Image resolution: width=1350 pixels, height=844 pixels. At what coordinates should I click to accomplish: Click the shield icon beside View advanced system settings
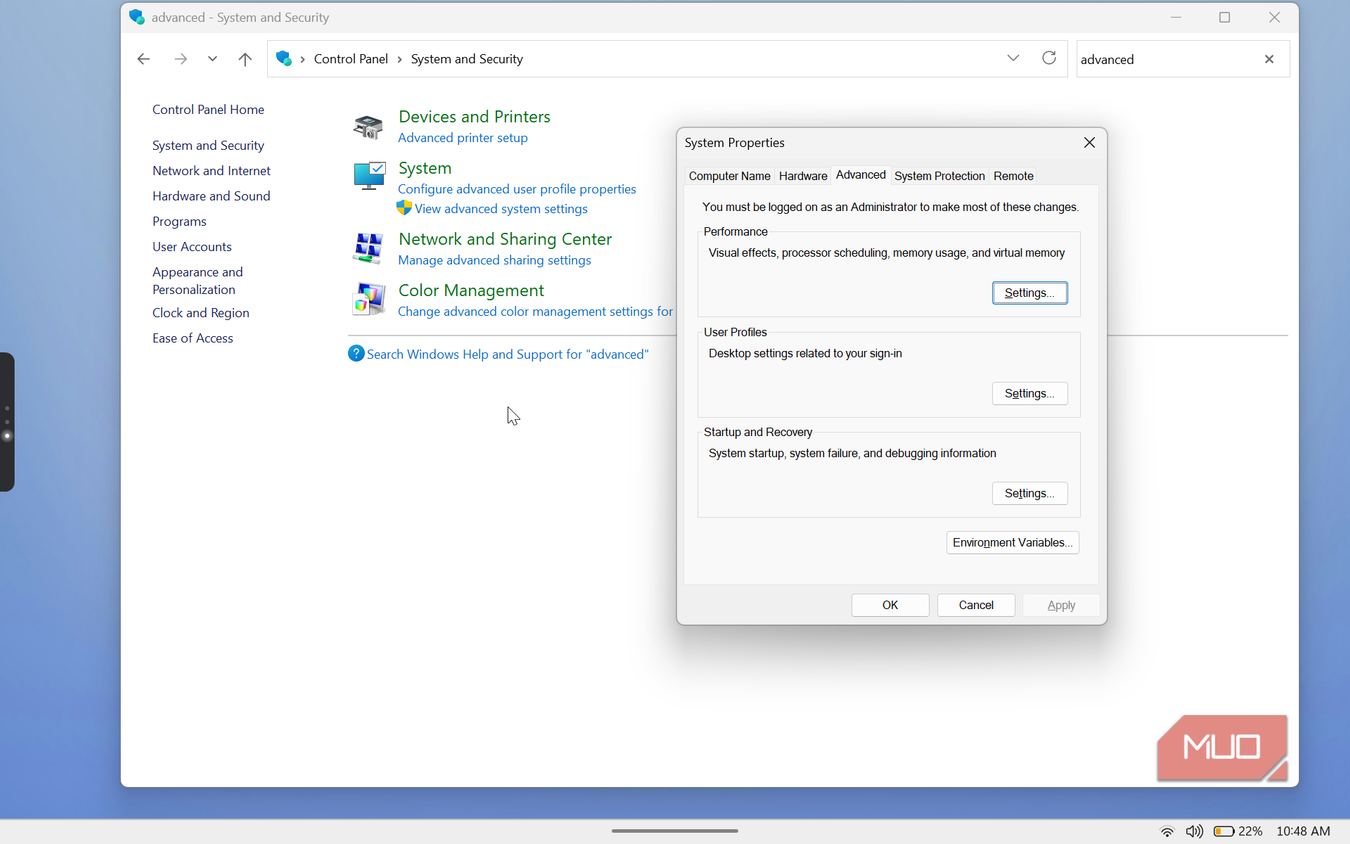pos(404,208)
